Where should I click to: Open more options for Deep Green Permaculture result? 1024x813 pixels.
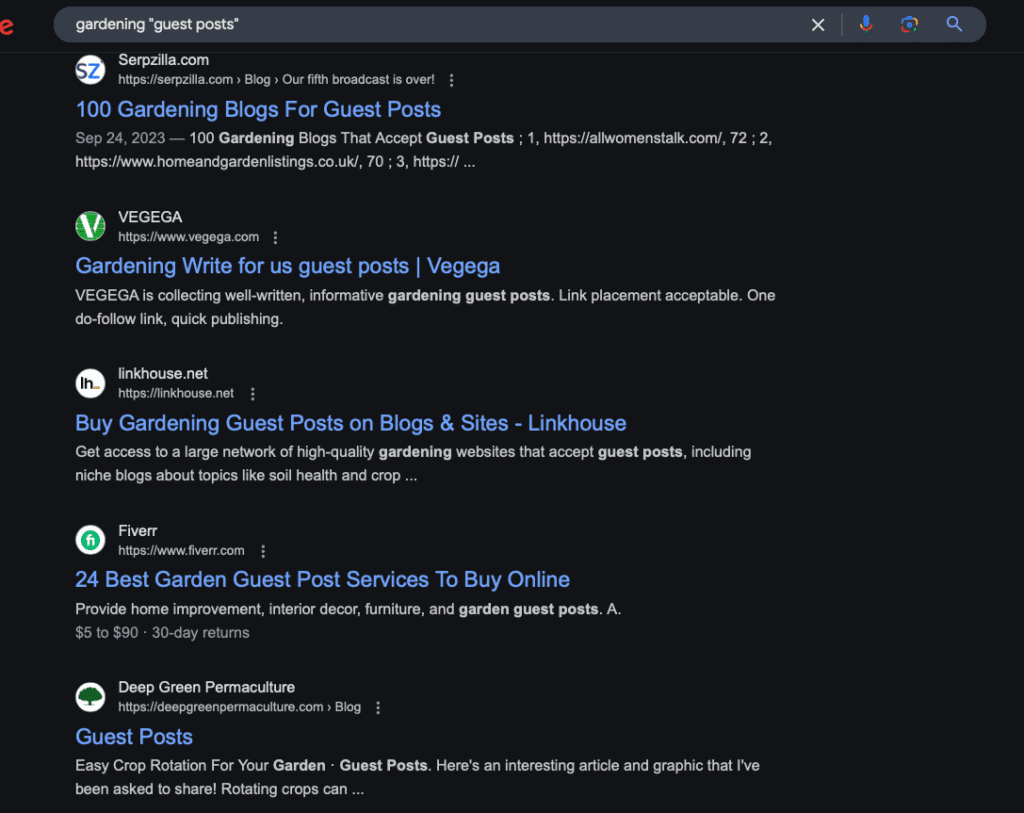tap(378, 708)
